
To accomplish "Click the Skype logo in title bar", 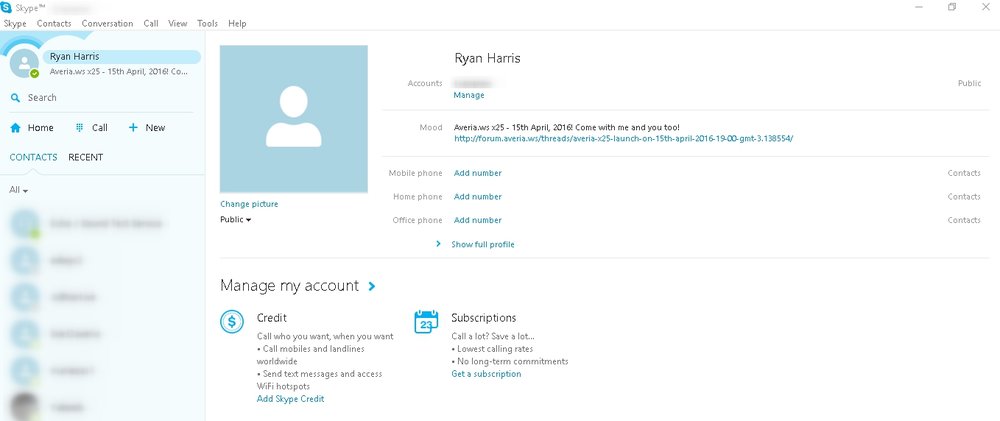I will point(8,7).
